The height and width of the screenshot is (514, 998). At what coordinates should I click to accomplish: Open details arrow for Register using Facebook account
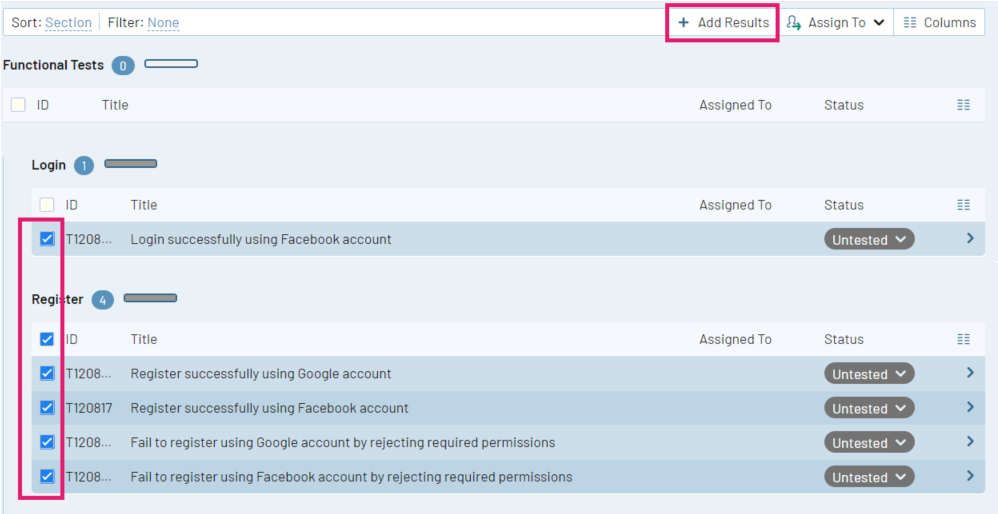click(969, 407)
